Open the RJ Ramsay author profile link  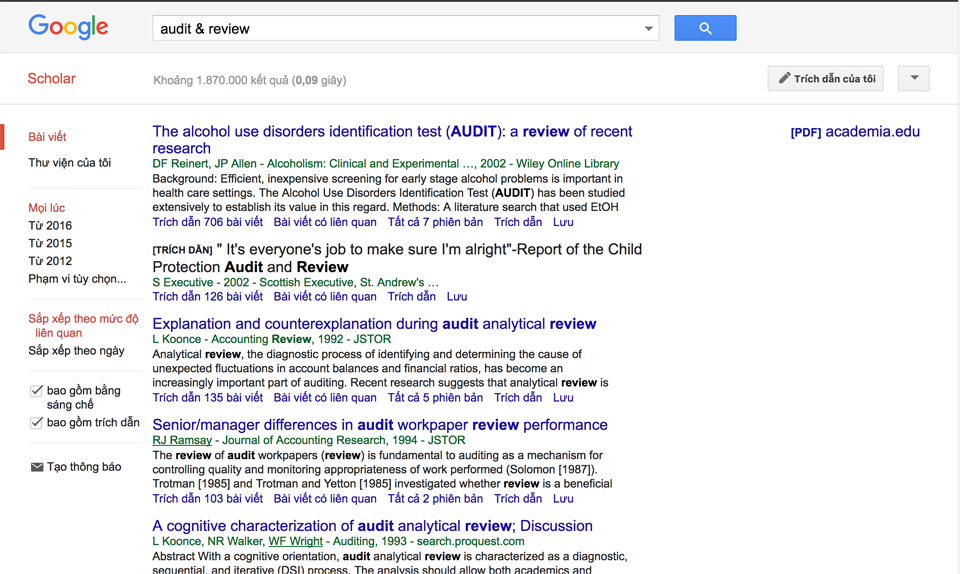click(182, 440)
